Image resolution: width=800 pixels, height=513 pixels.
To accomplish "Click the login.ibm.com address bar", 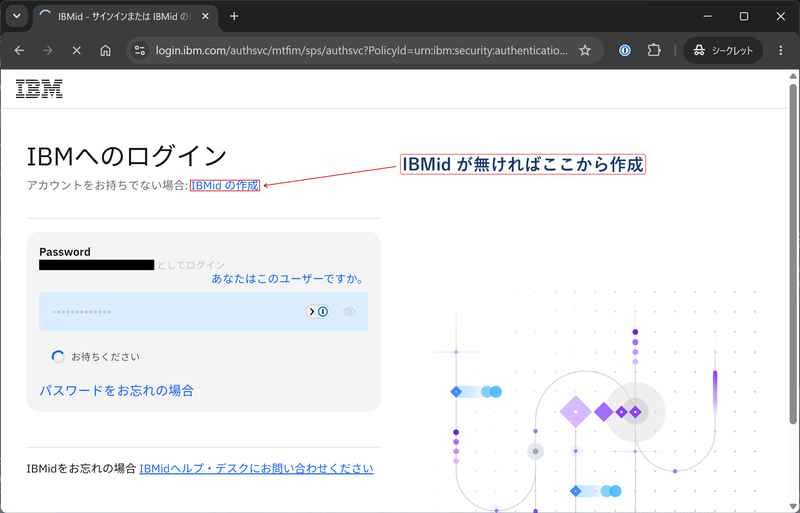I will (x=361, y=51).
